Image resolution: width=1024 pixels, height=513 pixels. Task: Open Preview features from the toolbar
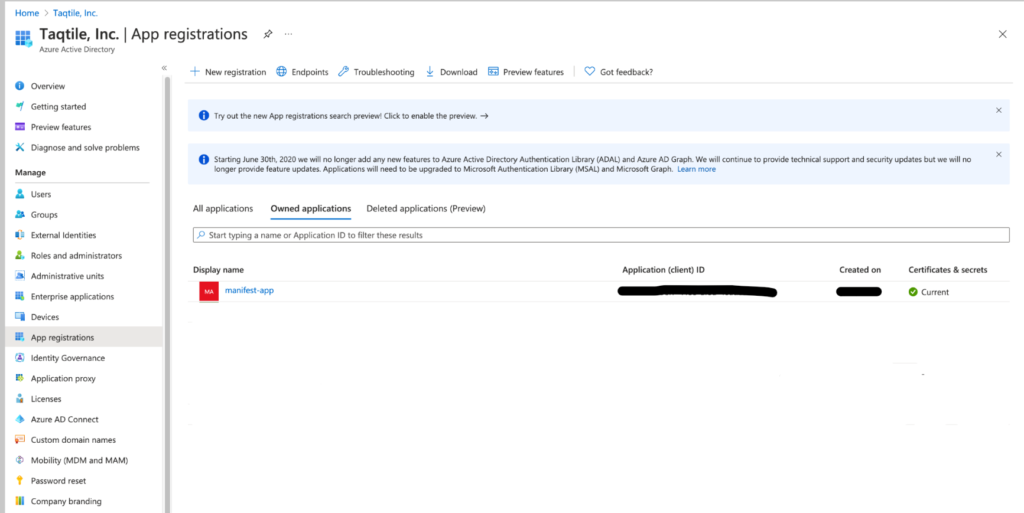[x=526, y=72]
